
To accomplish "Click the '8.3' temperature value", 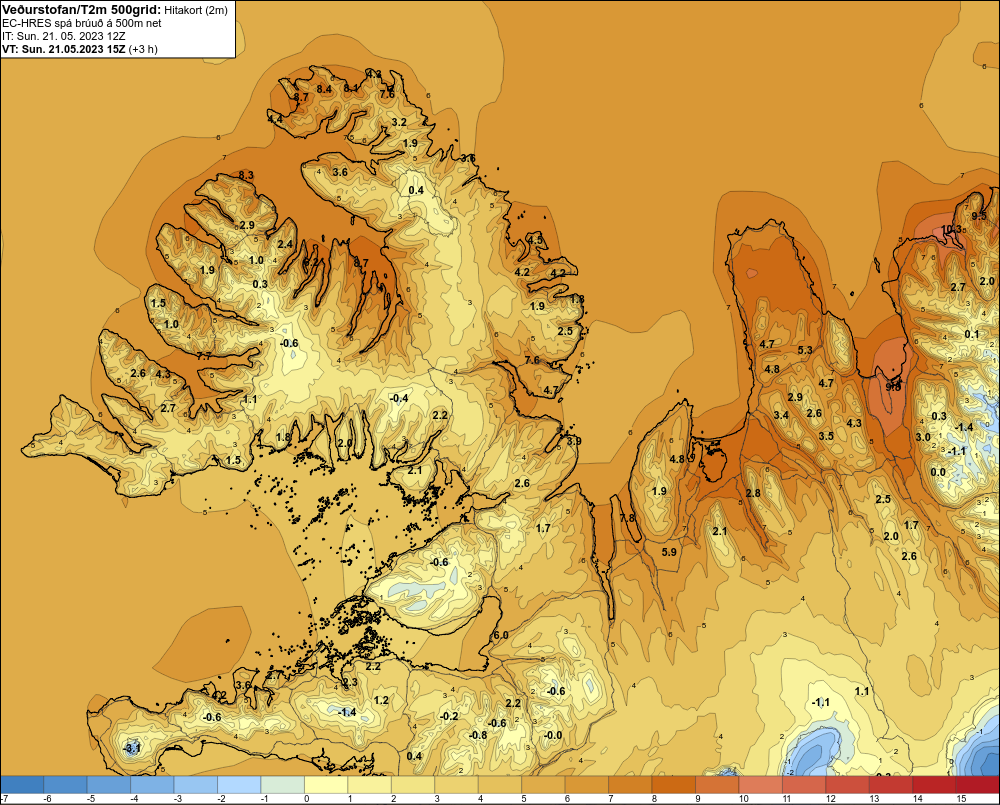I will pos(246,175).
